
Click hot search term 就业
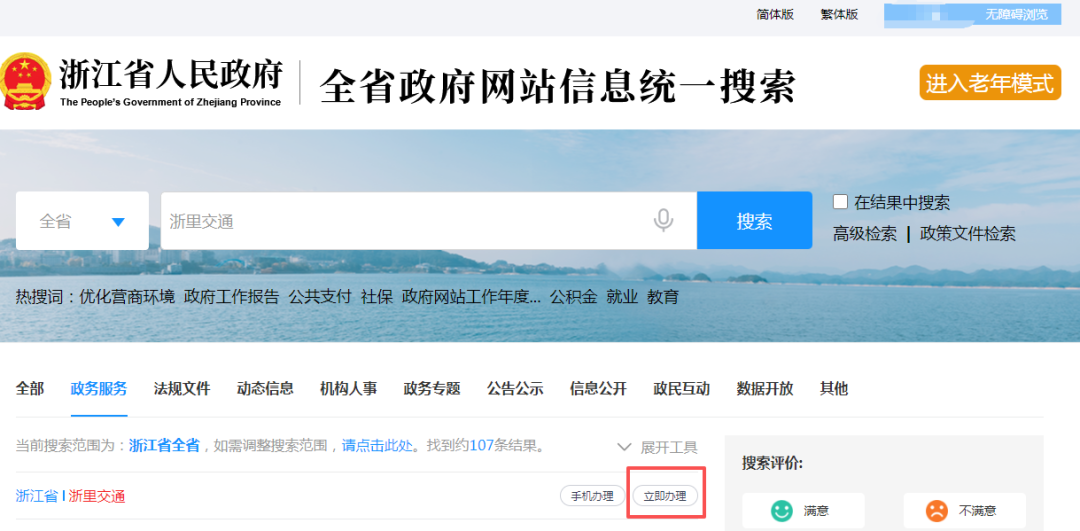point(622,297)
